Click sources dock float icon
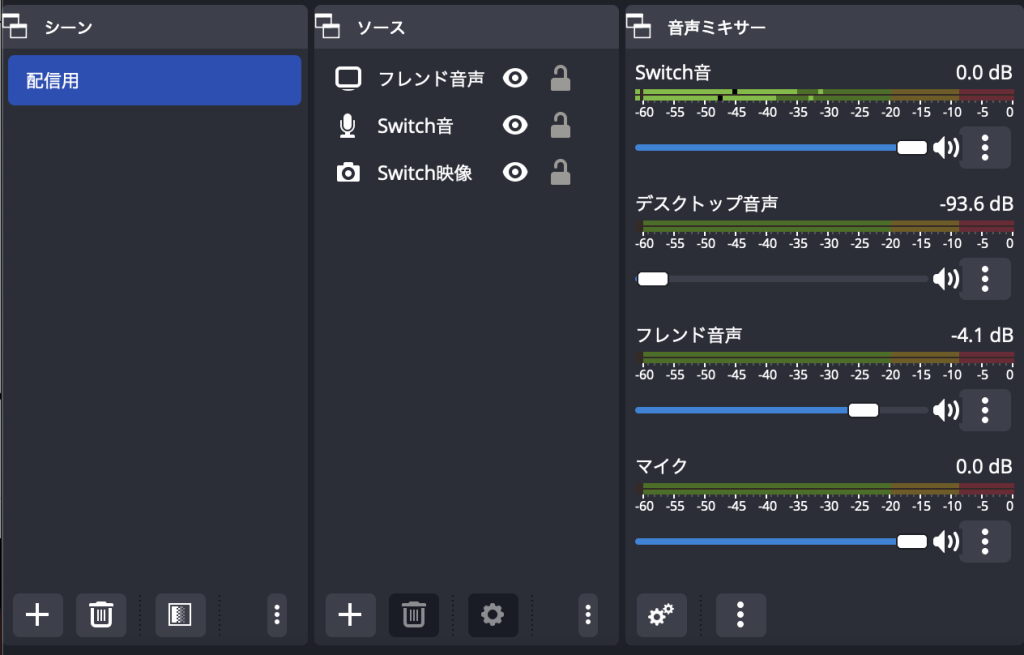This screenshot has width=1024, height=655. [x=328, y=26]
